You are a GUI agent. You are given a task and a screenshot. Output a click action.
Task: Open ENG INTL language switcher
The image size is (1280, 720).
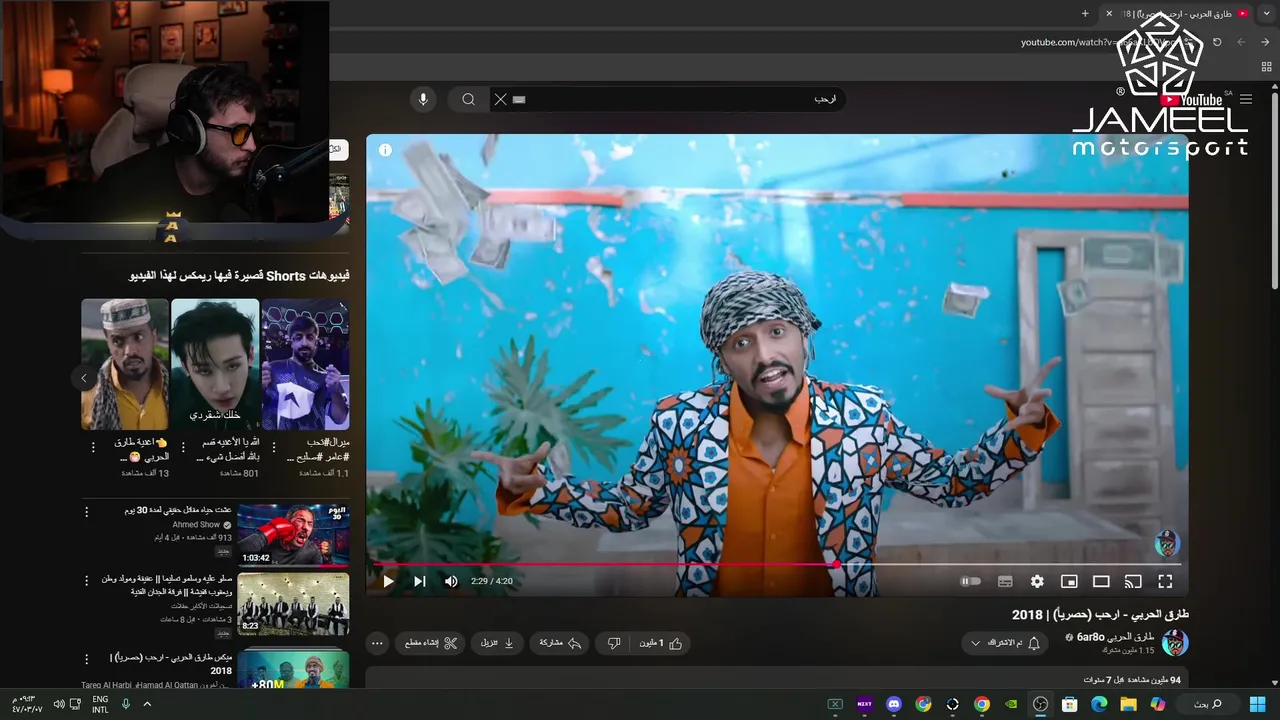(100, 704)
